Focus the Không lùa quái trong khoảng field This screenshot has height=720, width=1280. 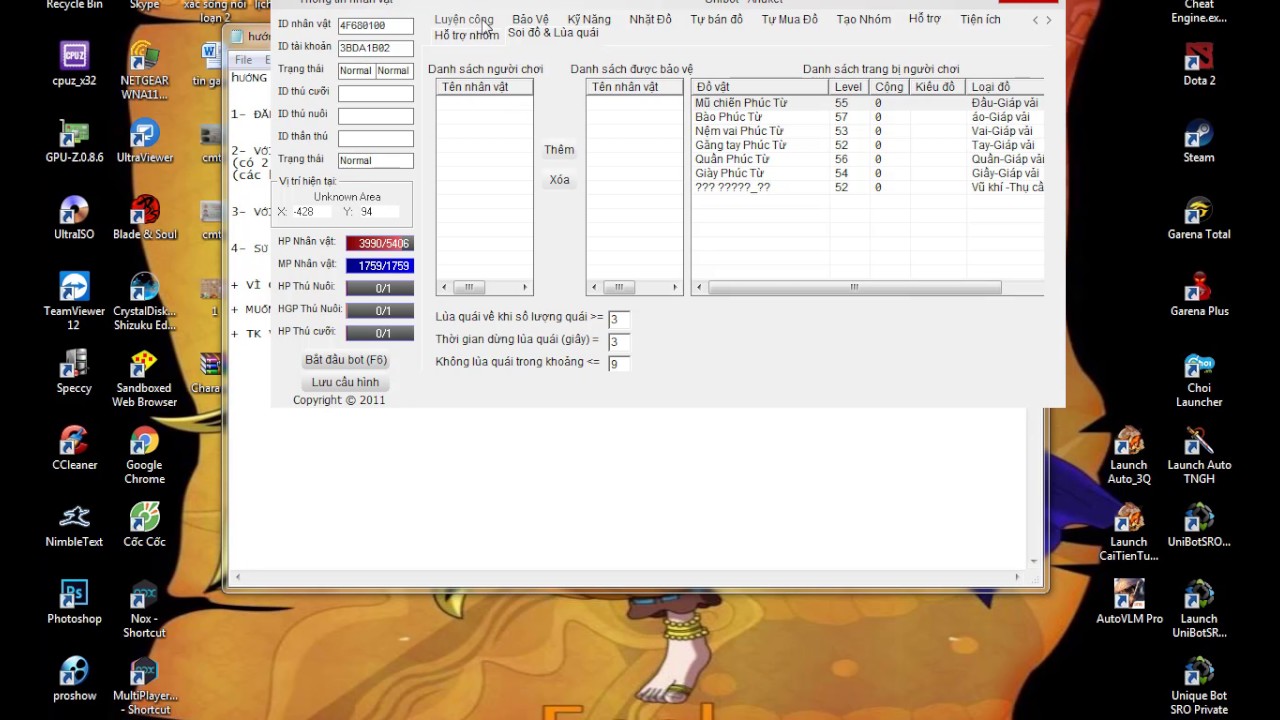tap(619, 363)
